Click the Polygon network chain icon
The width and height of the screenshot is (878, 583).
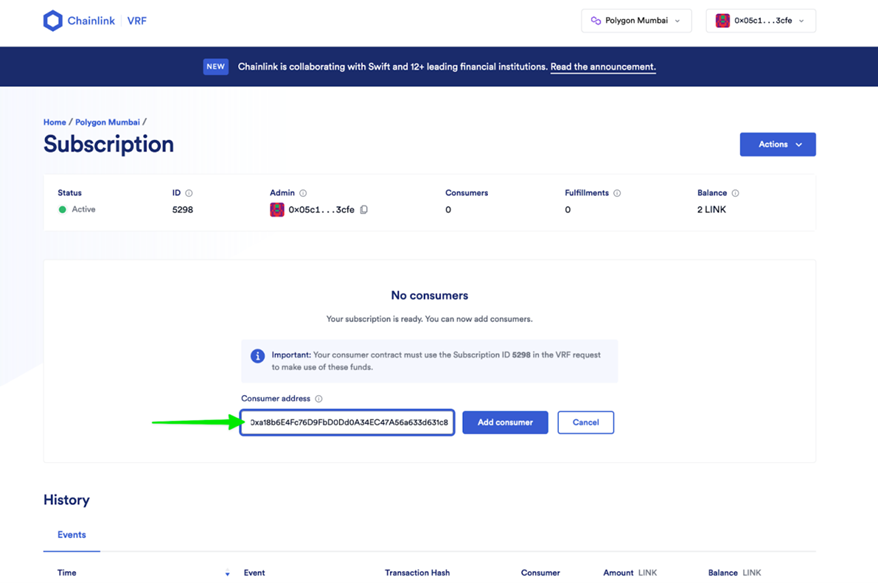[596, 21]
